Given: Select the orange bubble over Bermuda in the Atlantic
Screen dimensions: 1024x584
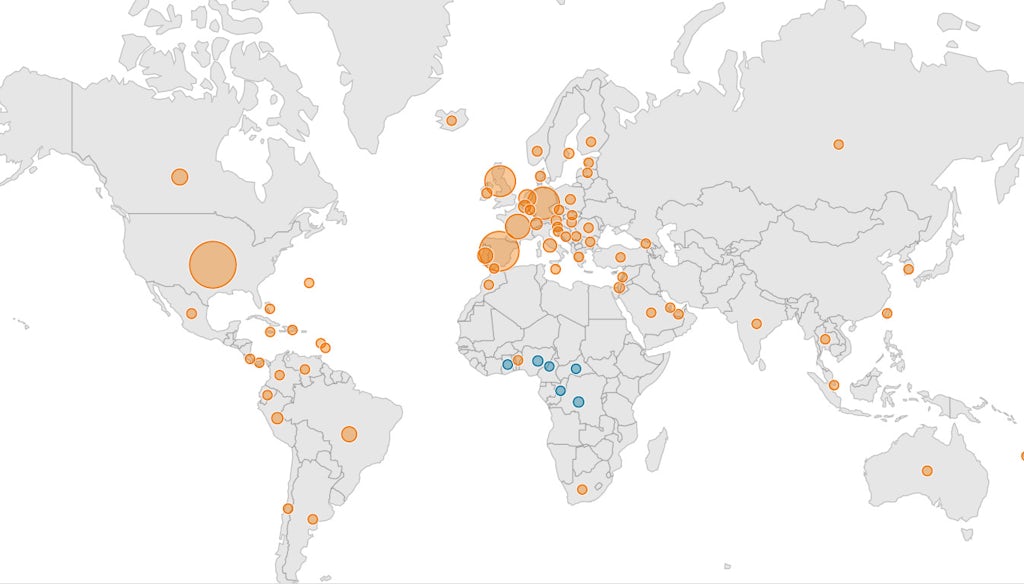Looking at the screenshot, I should [x=309, y=283].
